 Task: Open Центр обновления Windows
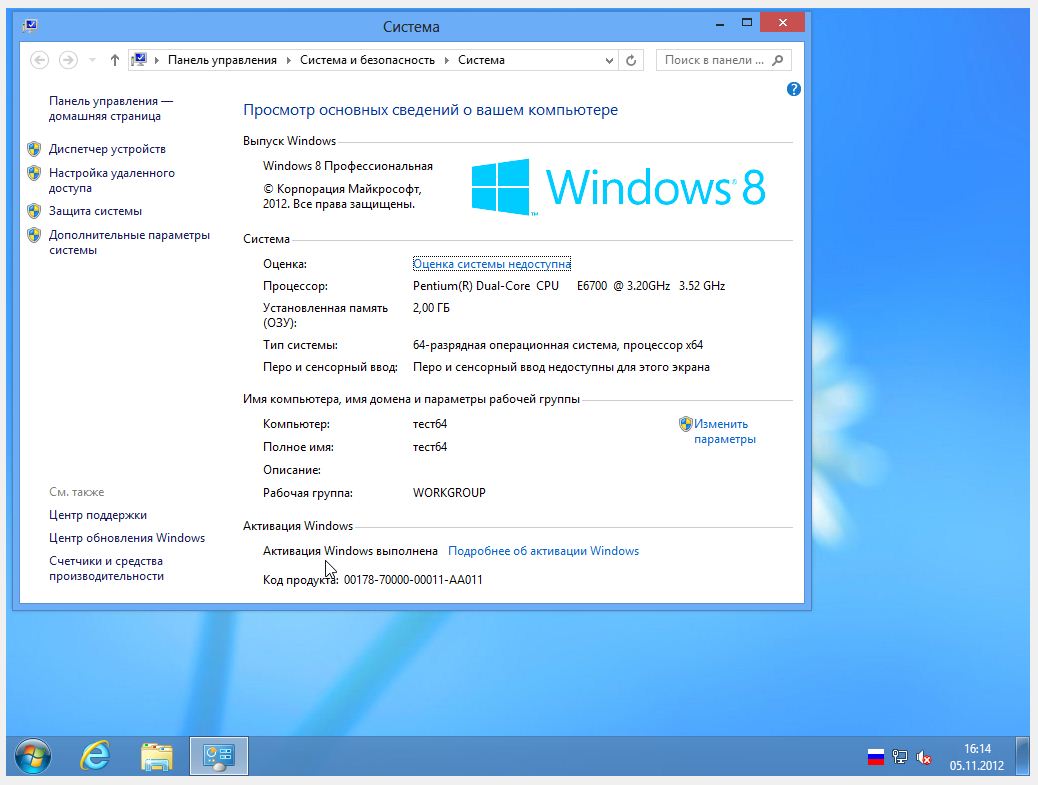127,538
